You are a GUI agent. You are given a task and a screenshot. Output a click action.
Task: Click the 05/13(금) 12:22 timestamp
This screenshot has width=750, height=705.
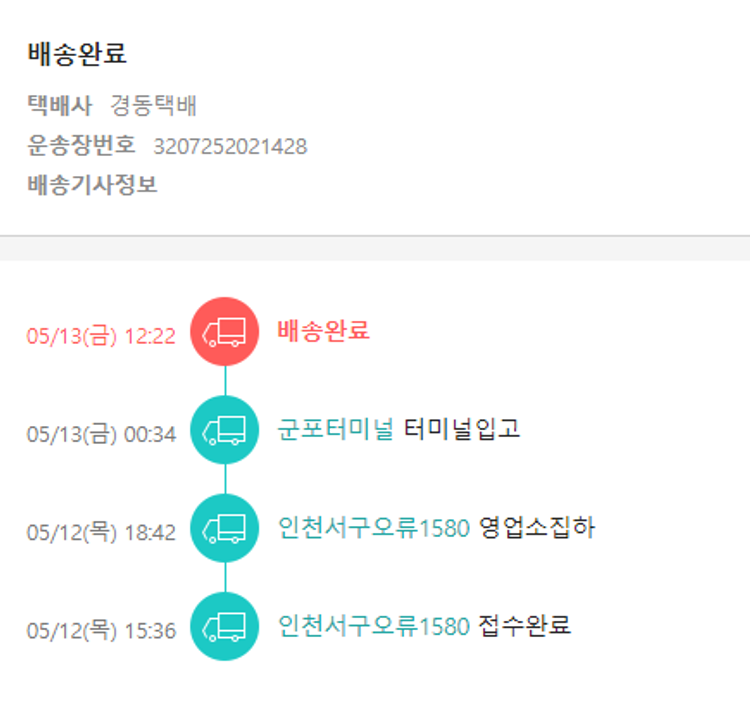[101, 336]
